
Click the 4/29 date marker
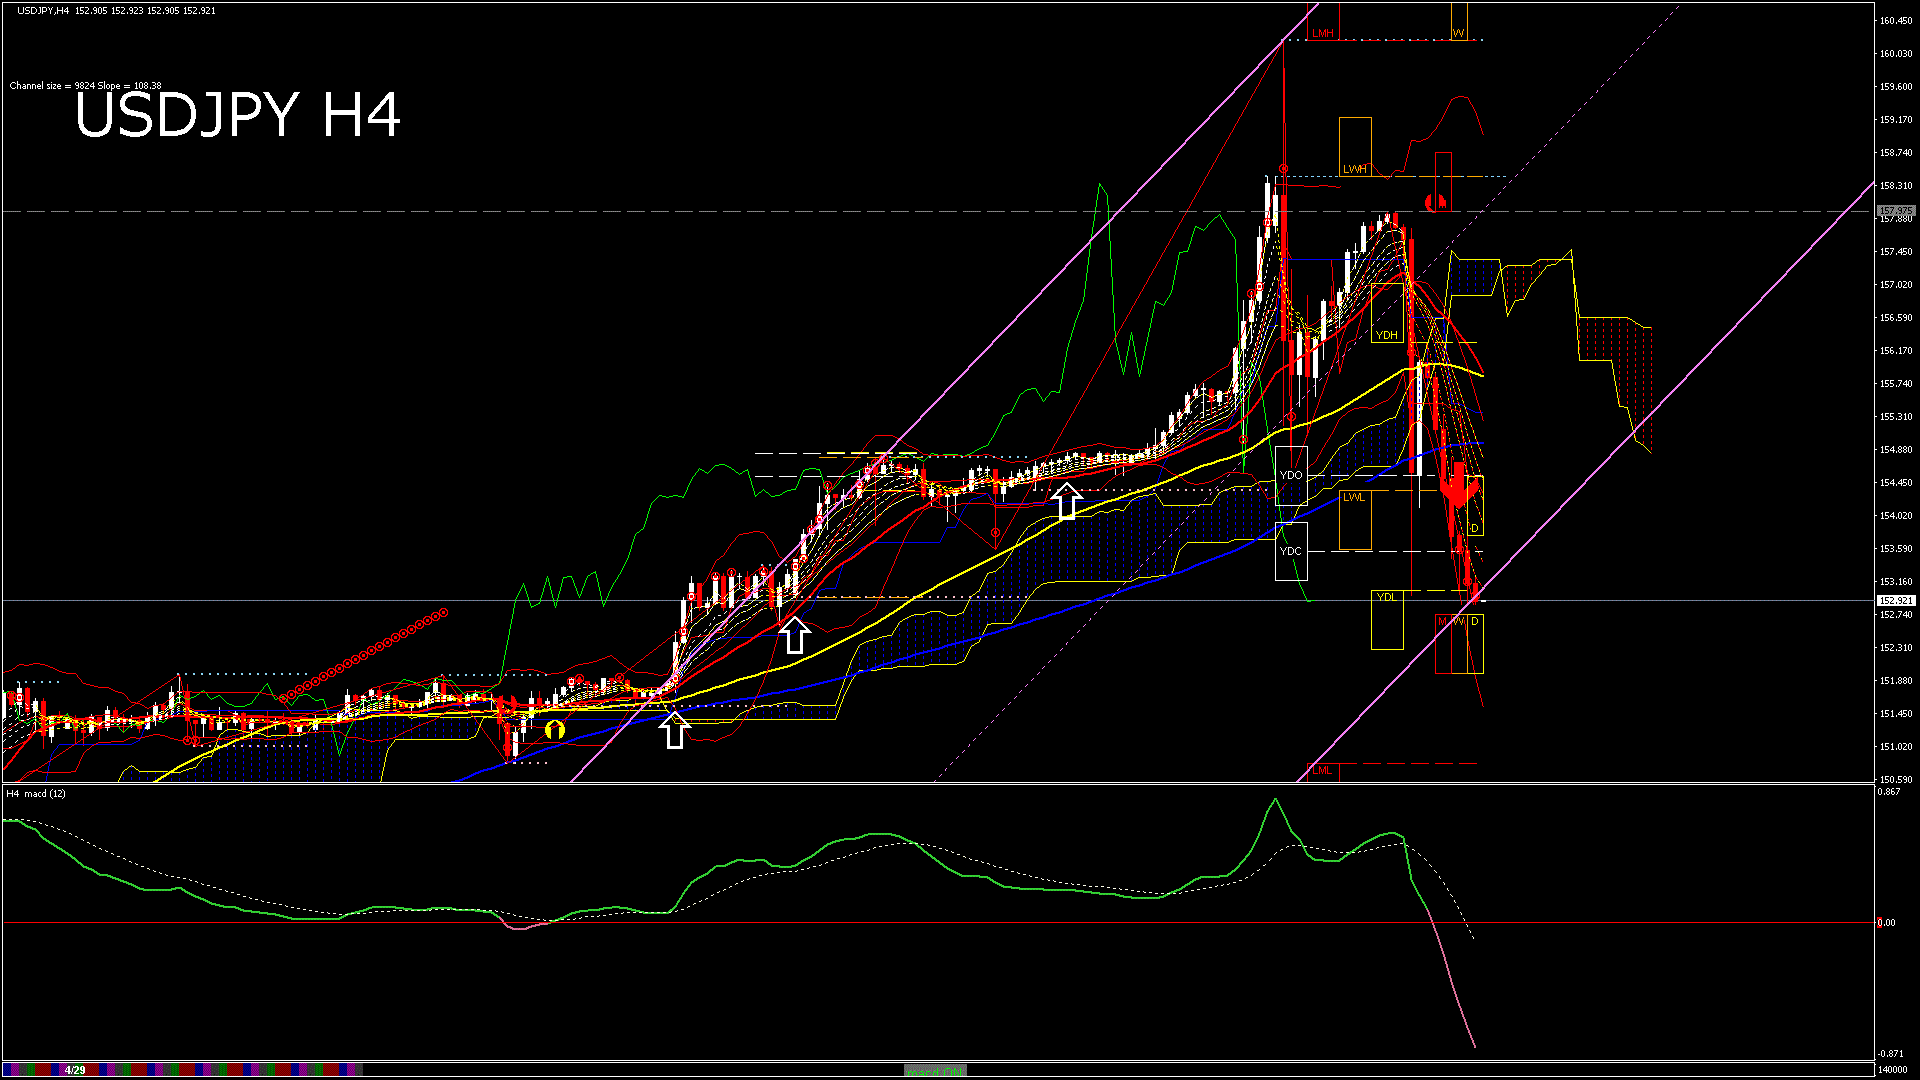click(x=75, y=1070)
